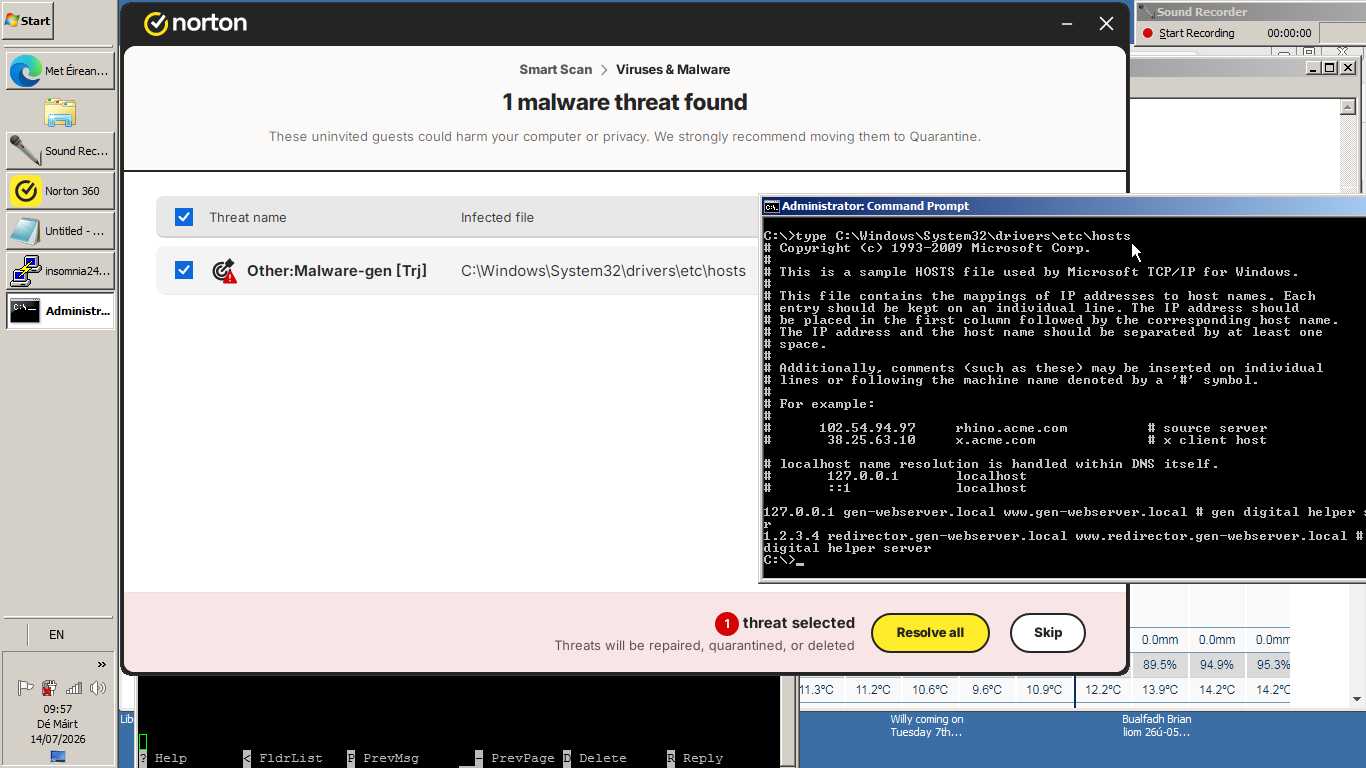
Task: Click the 10.6°C temperature cell
Action: pos(930,690)
